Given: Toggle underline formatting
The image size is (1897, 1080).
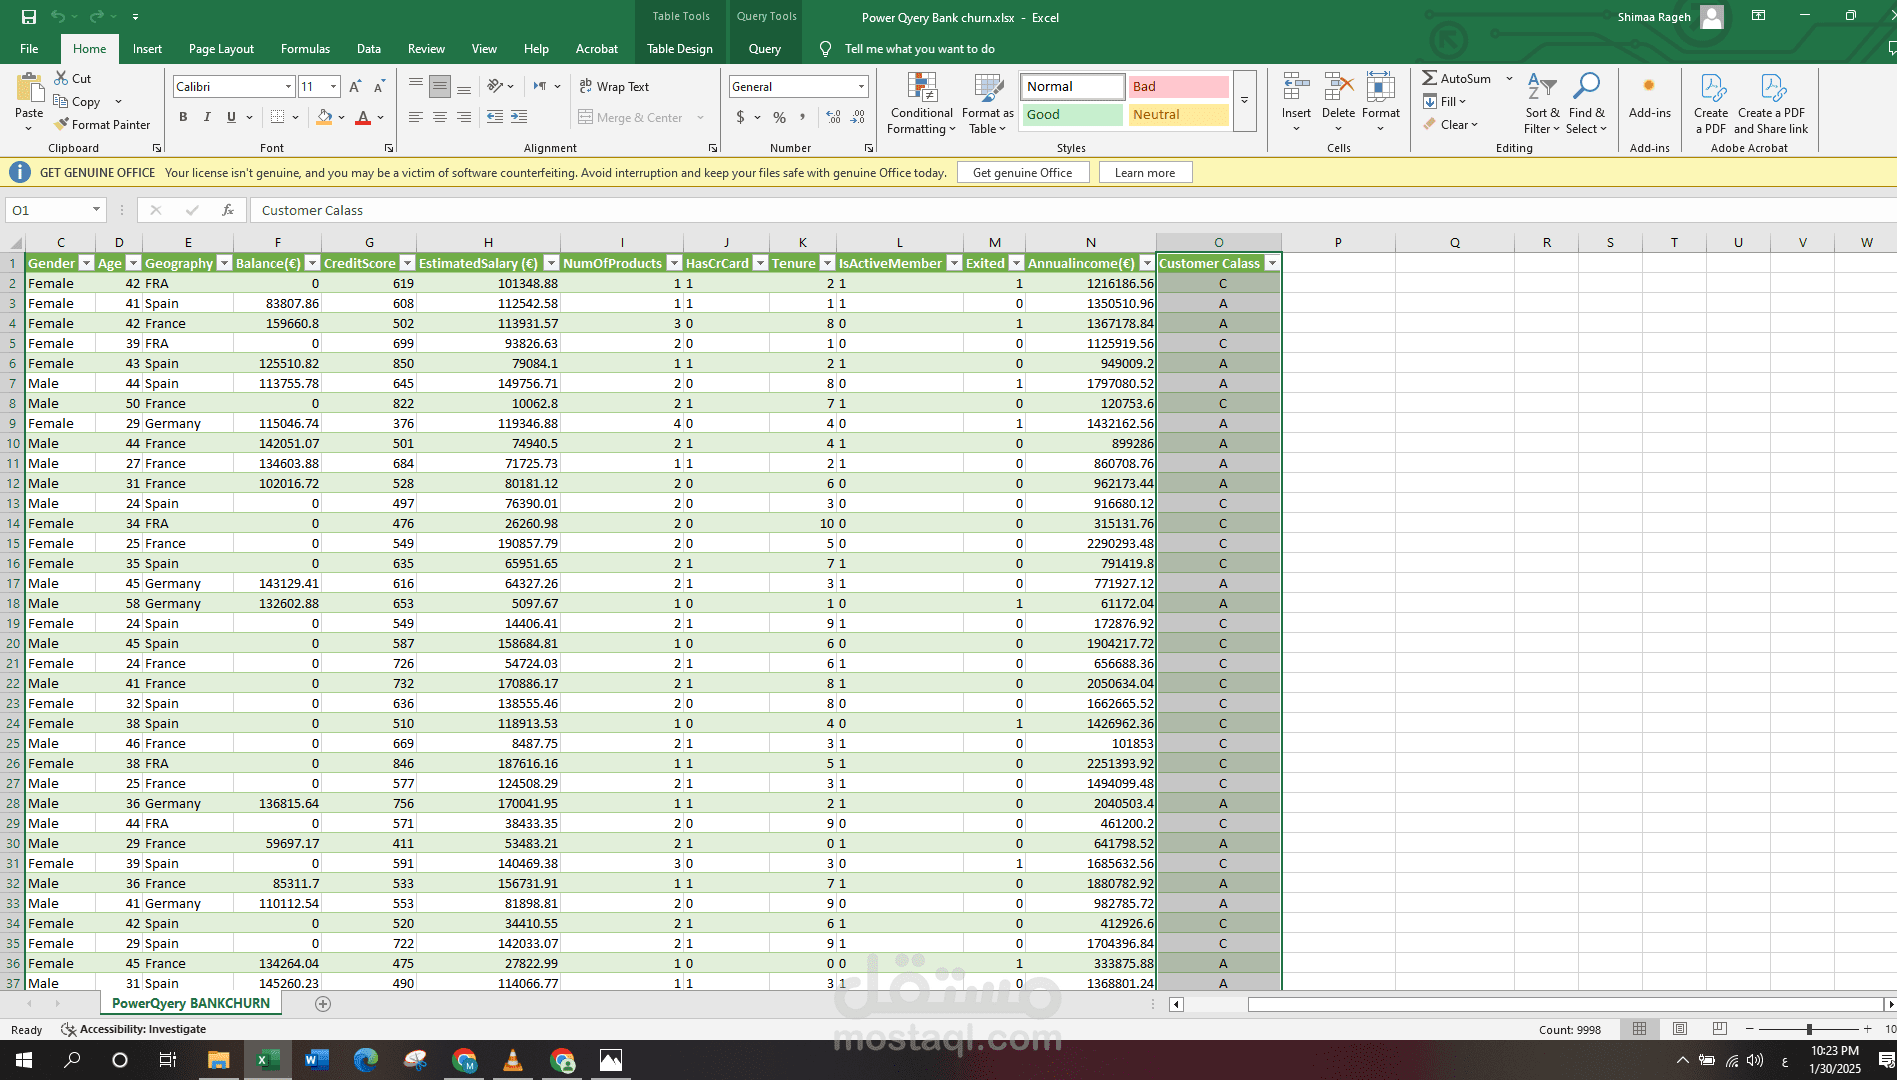Looking at the screenshot, I should pyautogui.click(x=231, y=117).
